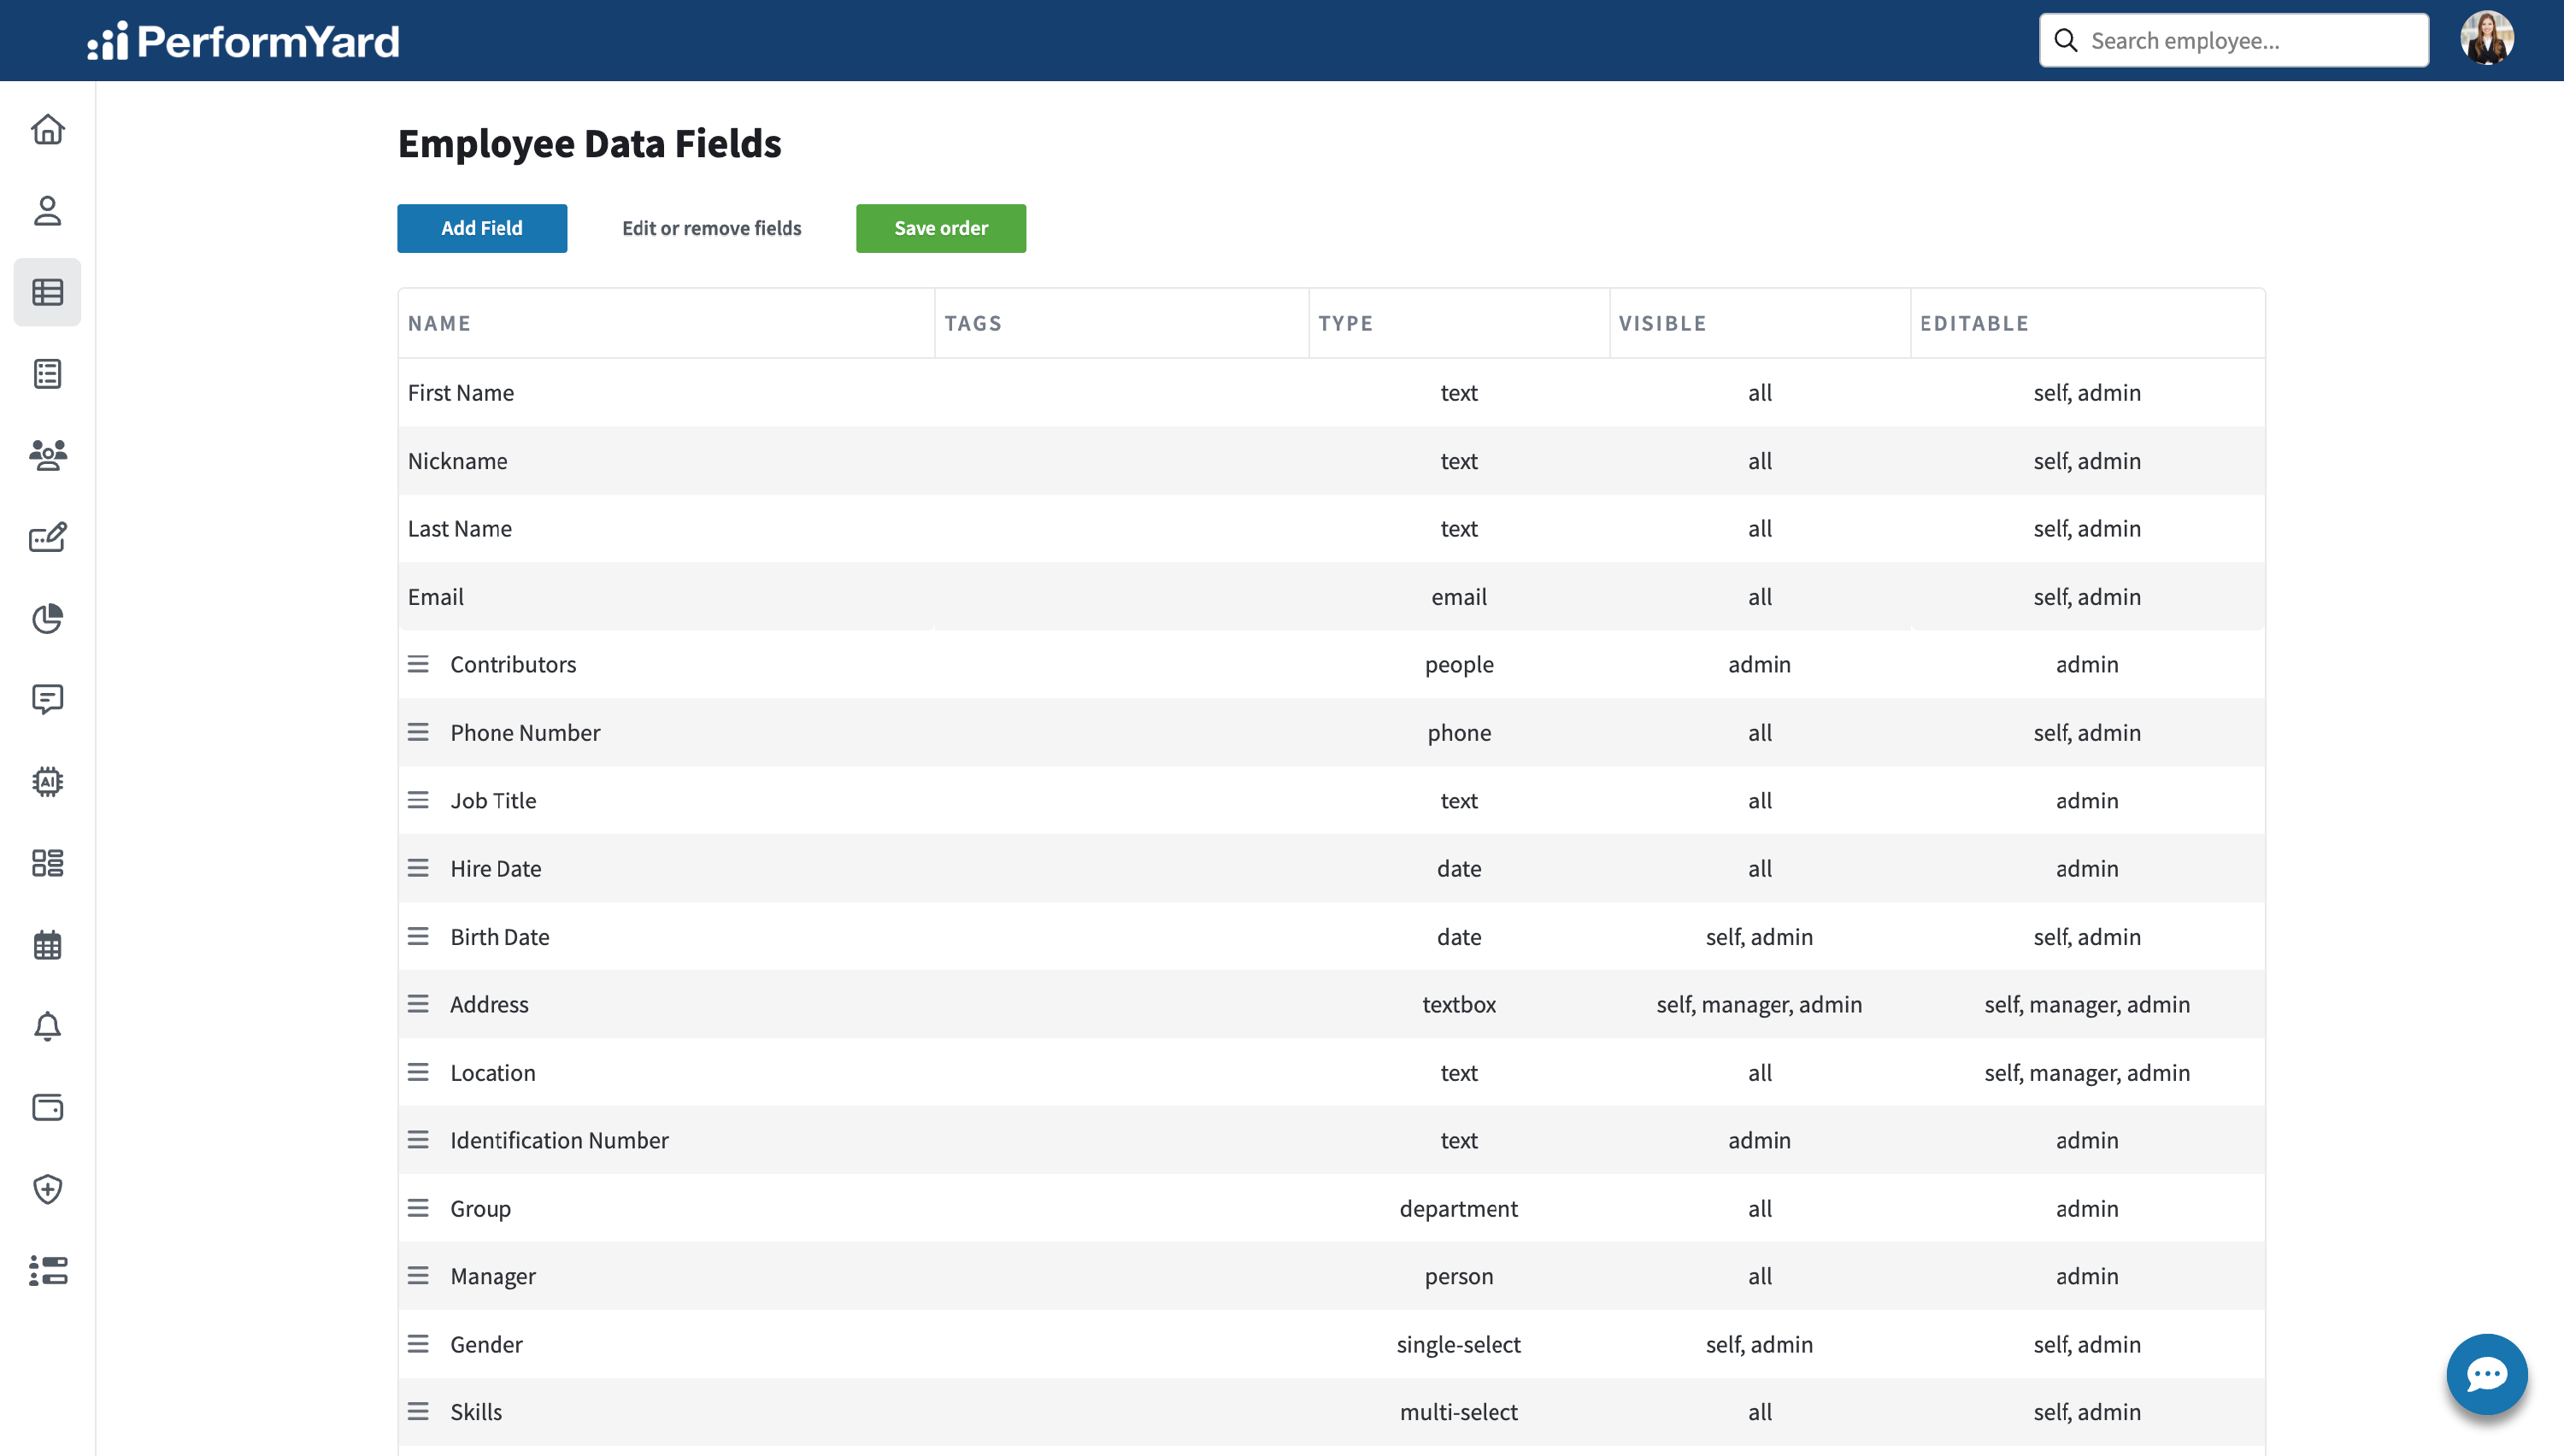Image resolution: width=2564 pixels, height=1456 pixels.
Task: Grab the Hire Date row drag handle
Action: pyautogui.click(x=418, y=868)
